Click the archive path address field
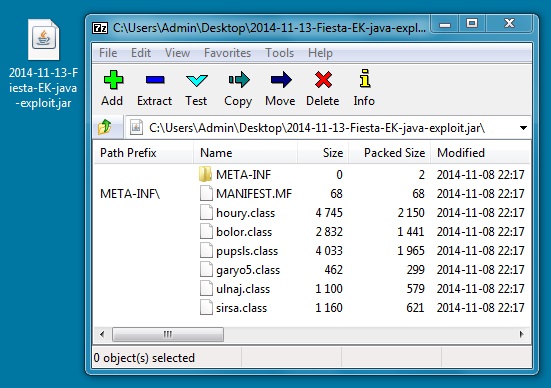The image size is (551, 388). [x=323, y=128]
